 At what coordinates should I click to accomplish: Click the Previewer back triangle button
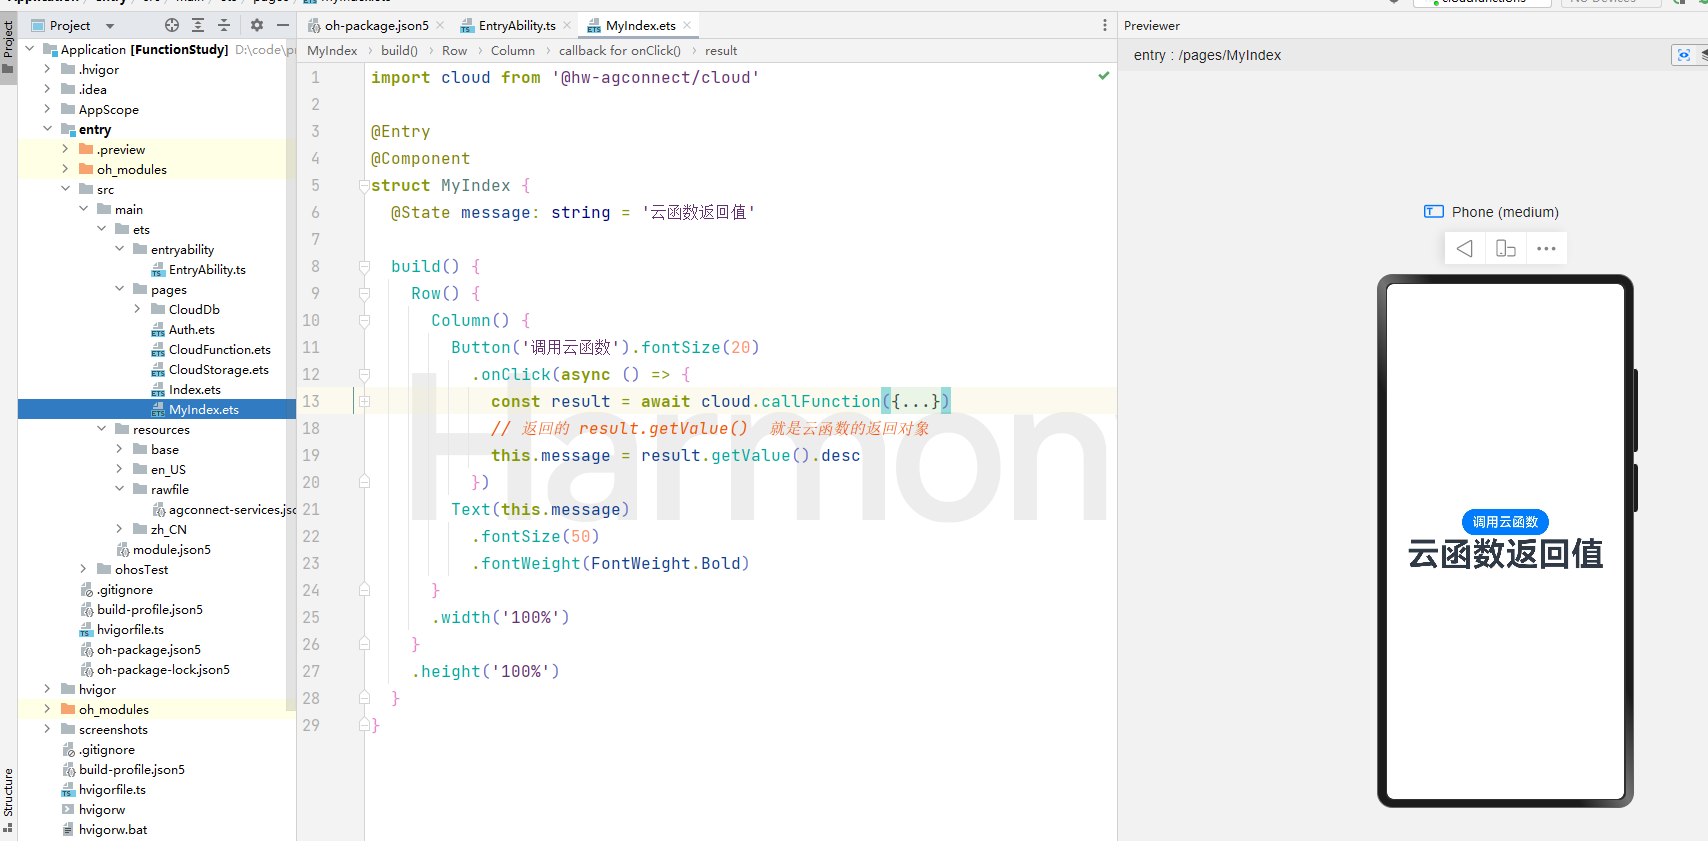[1464, 248]
